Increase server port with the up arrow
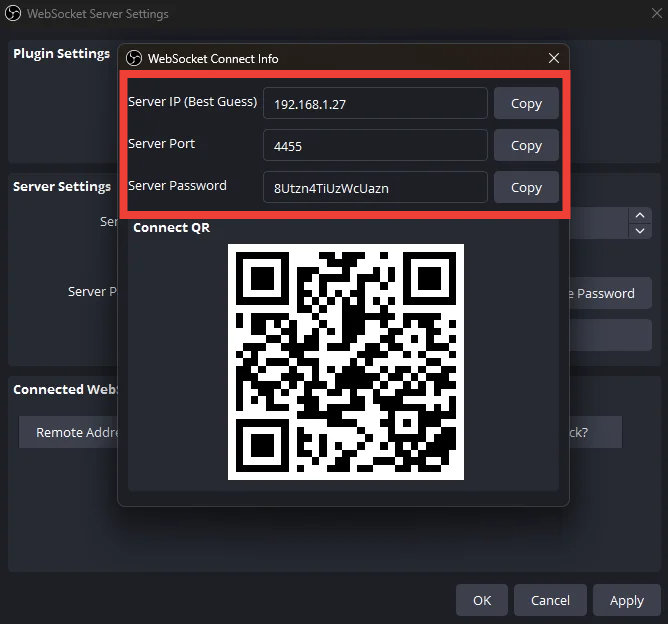Screen dimensions: 668x624 pos(640,216)
